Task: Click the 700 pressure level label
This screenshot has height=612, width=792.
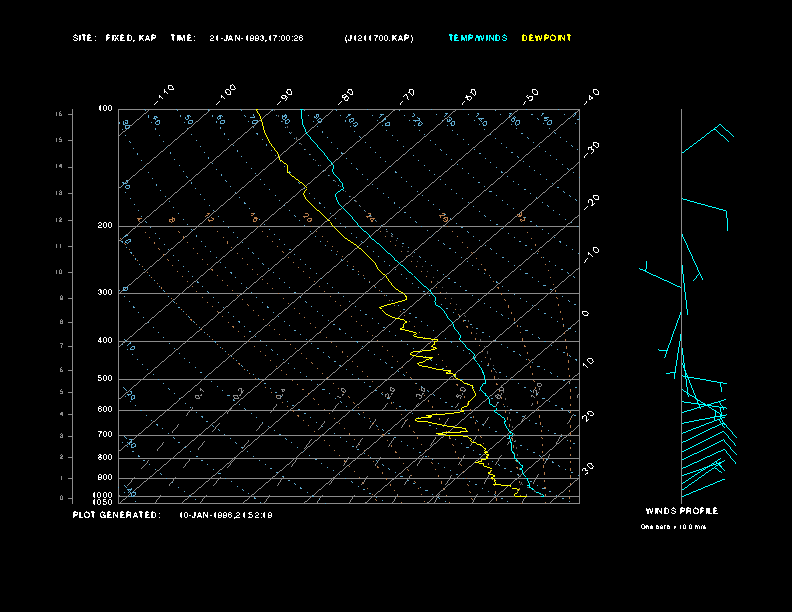Action: pyautogui.click(x=105, y=434)
